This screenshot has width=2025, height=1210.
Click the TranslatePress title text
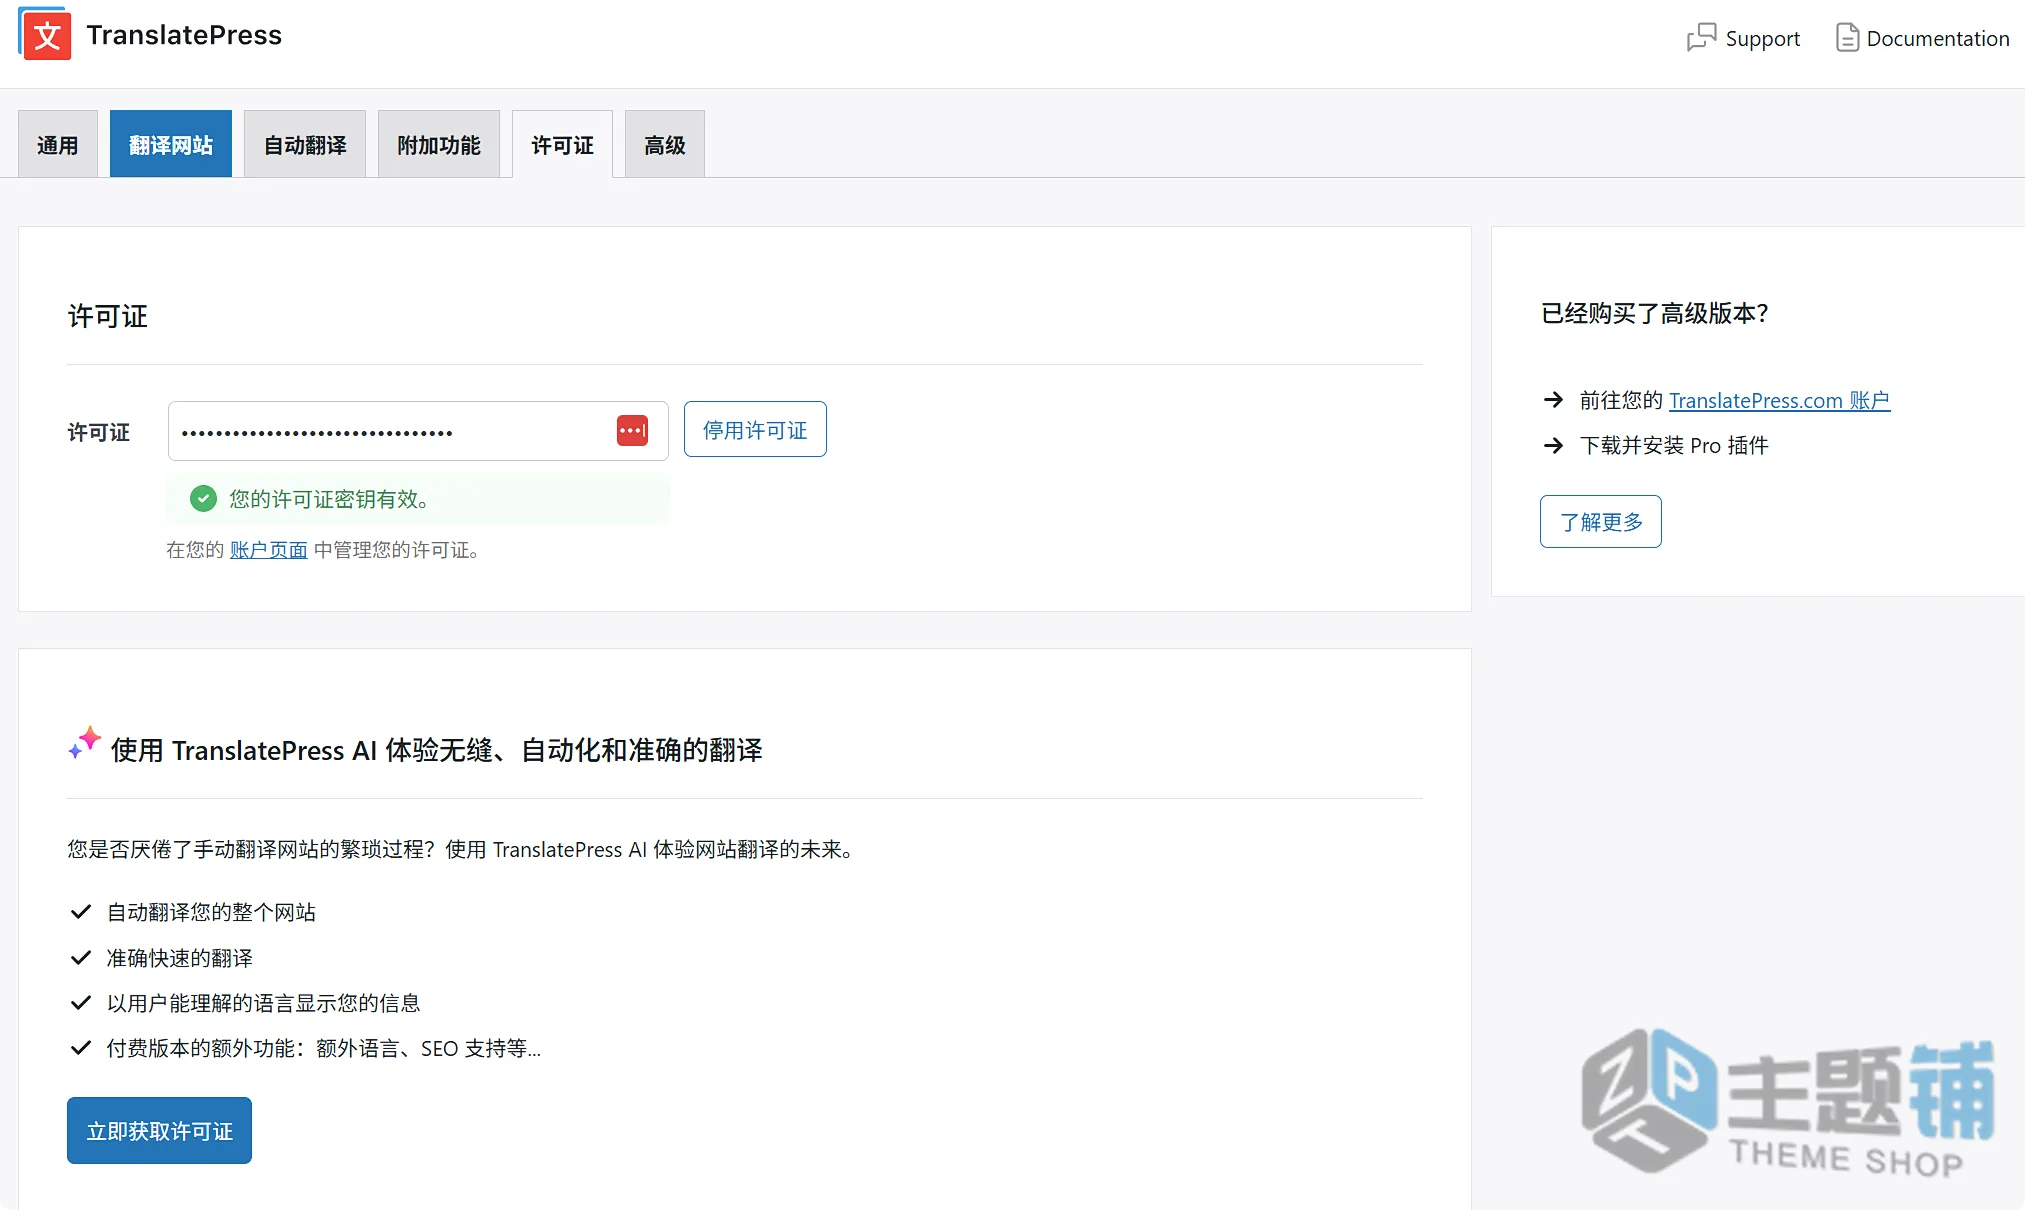coord(184,35)
